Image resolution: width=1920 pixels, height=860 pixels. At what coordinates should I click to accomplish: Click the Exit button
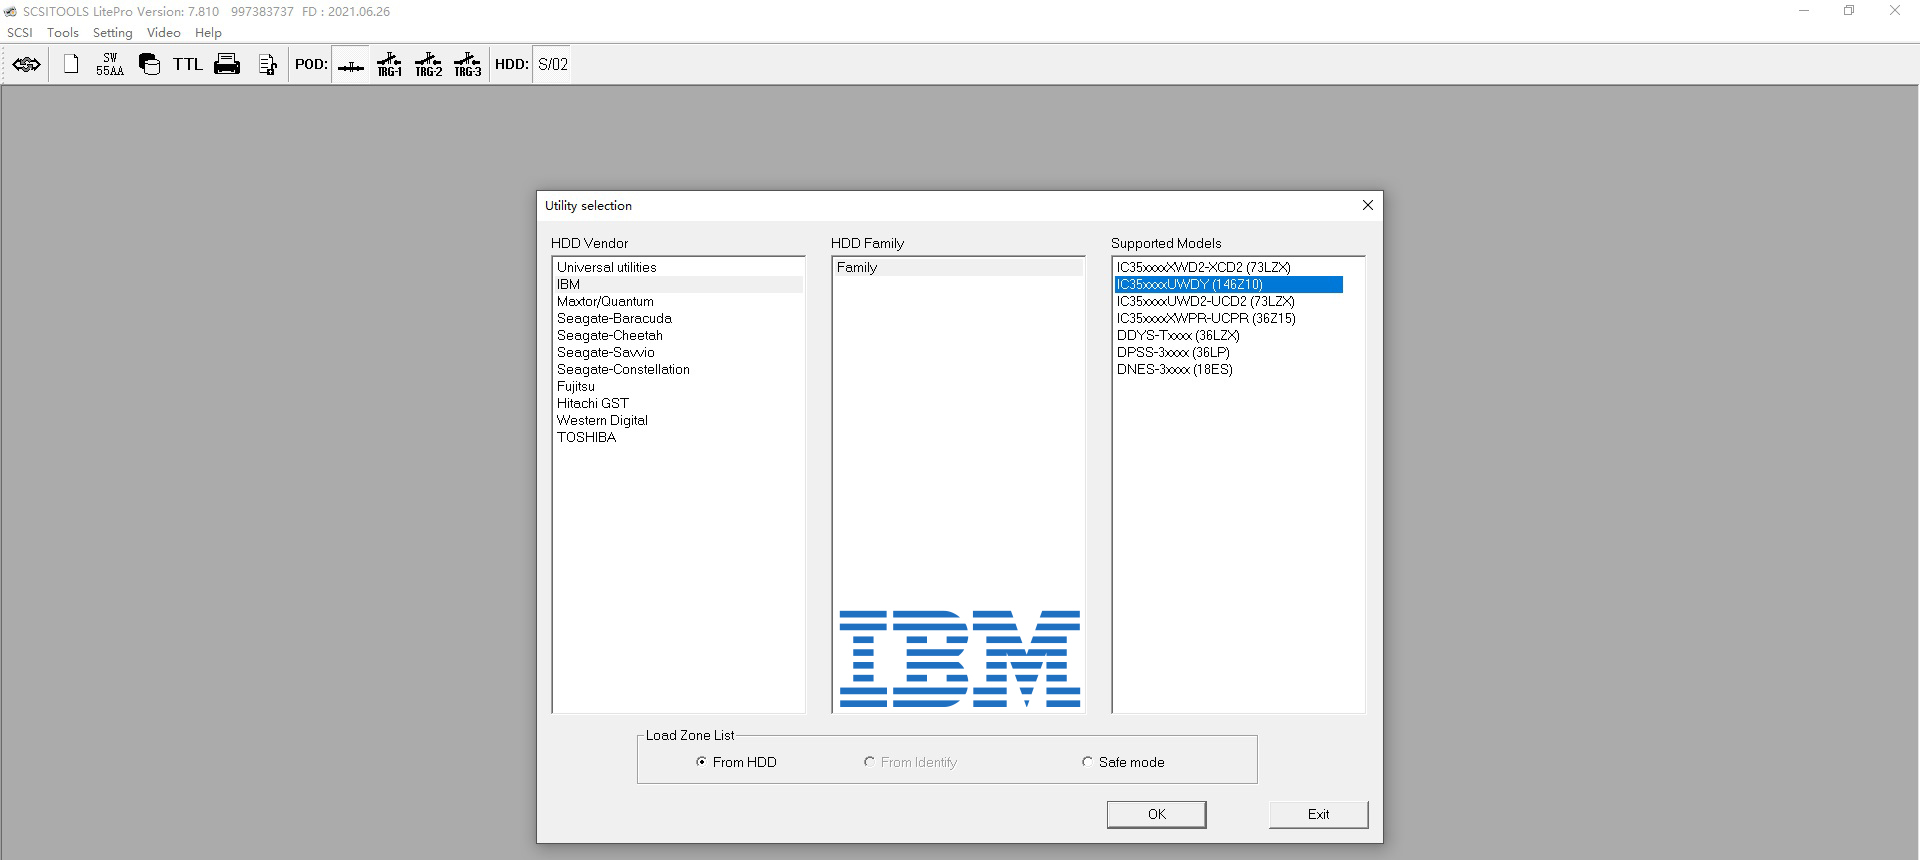pyautogui.click(x=1319, y=814)
